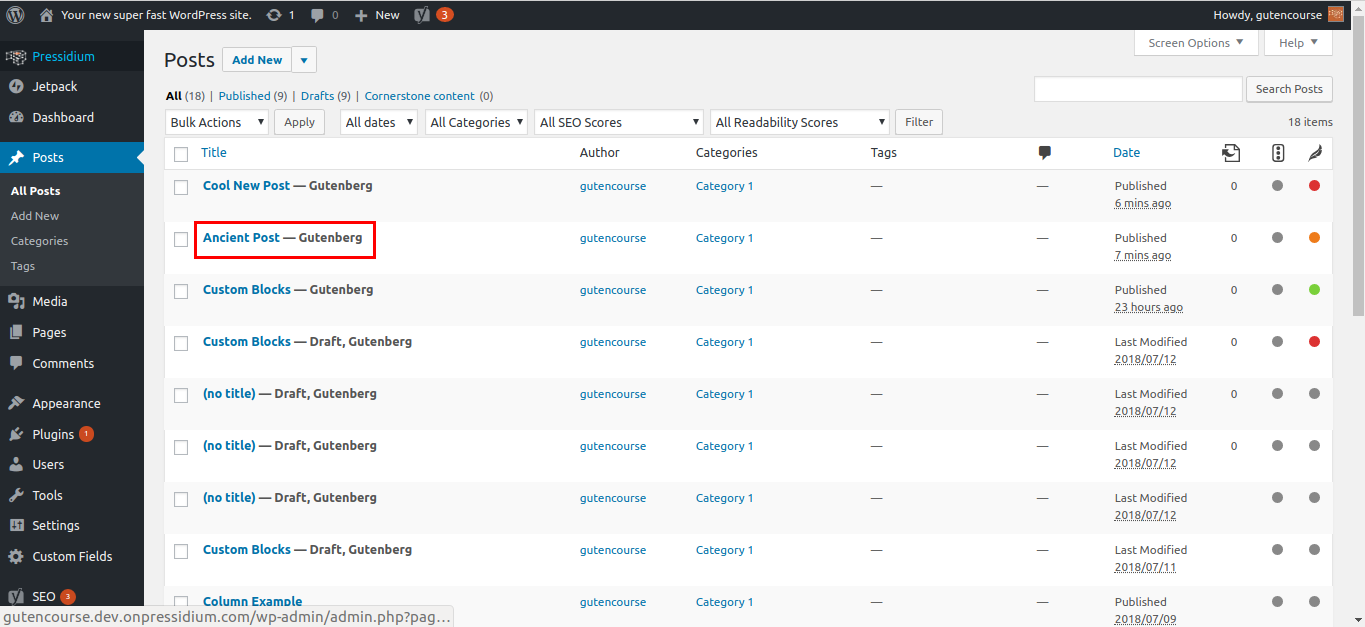This screenshot has width=1365, height=627.
Task: Open the arrow dropdown beside Add New
Action: pos(304,60)
